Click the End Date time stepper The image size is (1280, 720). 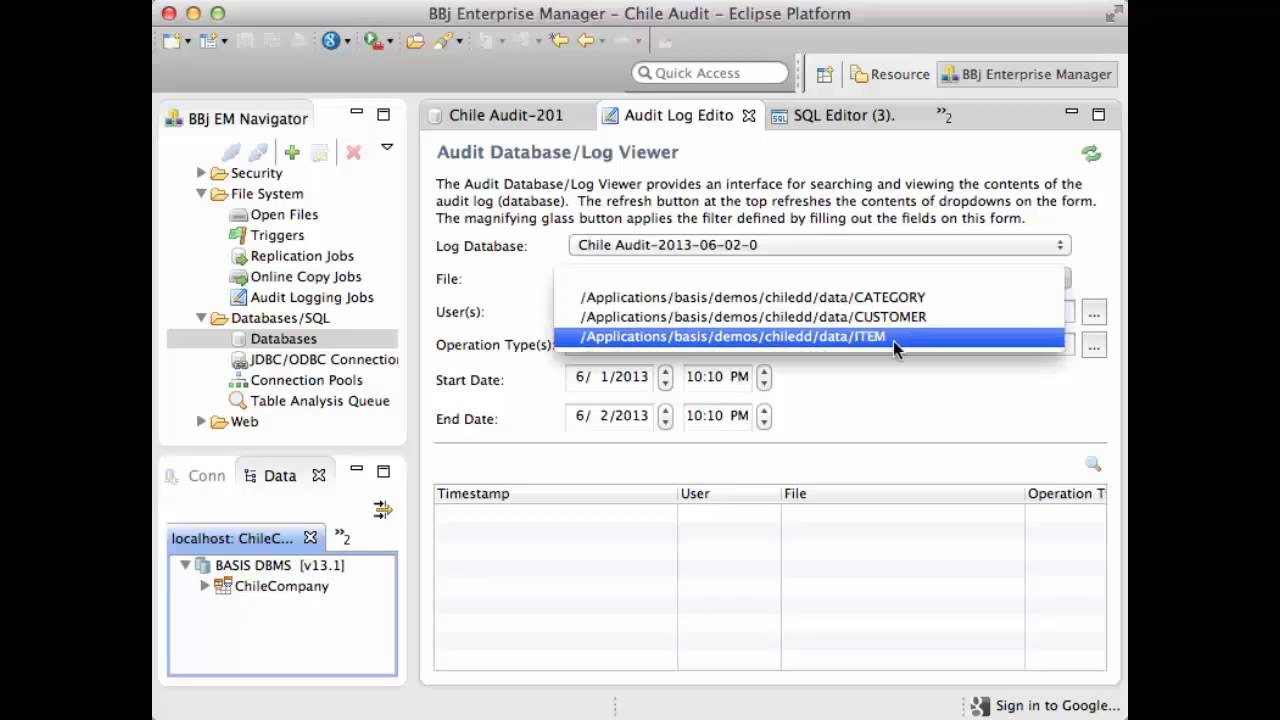tap(764, 416)
